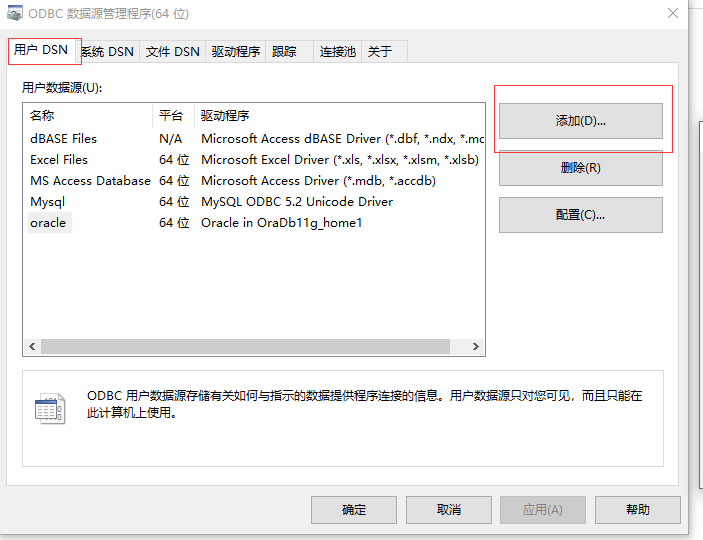
Task: Click the Microsoft Excel Driver cell
Action: point(340,160)
